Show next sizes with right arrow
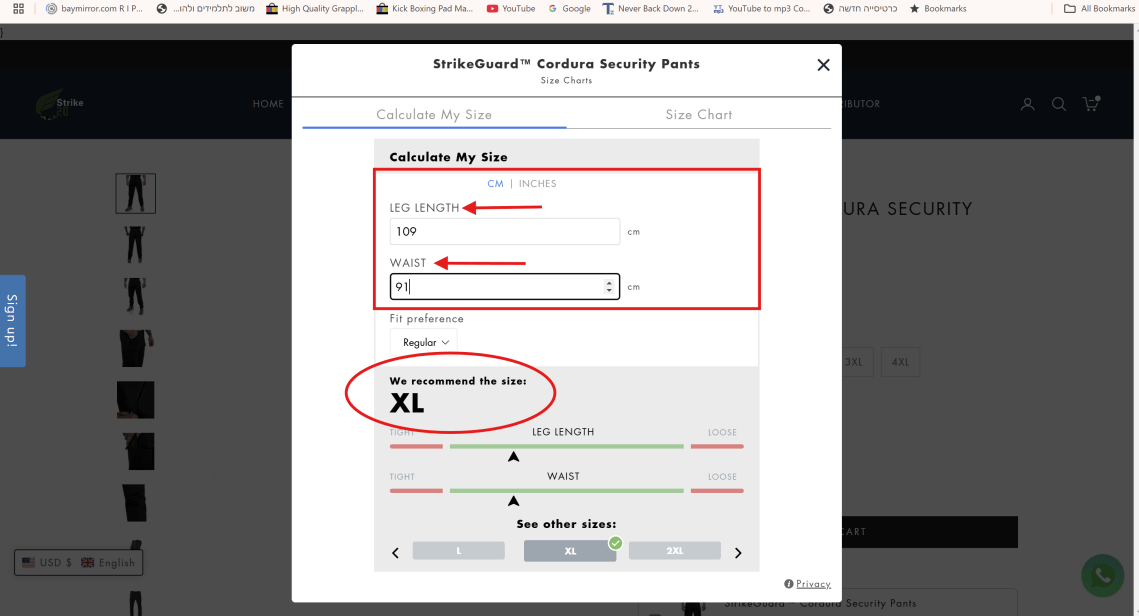 738,553
